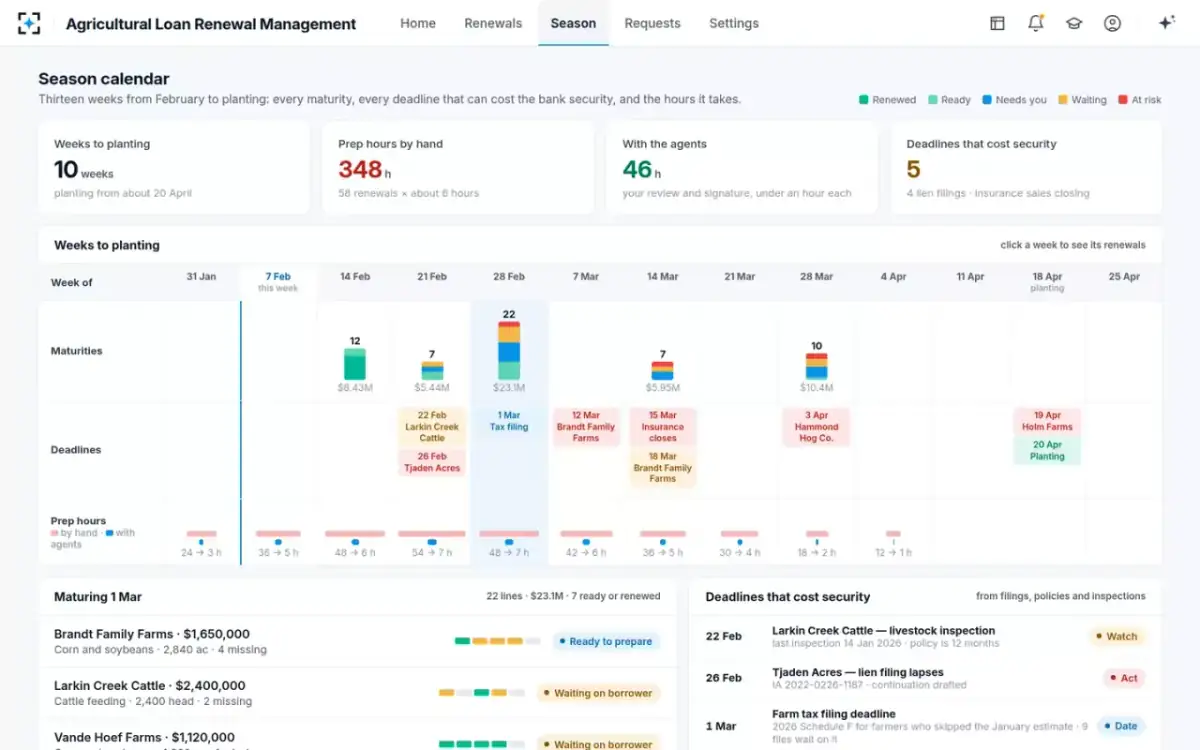
Task: Launch the sparkle assistant icon
Action: point(1166,23)
